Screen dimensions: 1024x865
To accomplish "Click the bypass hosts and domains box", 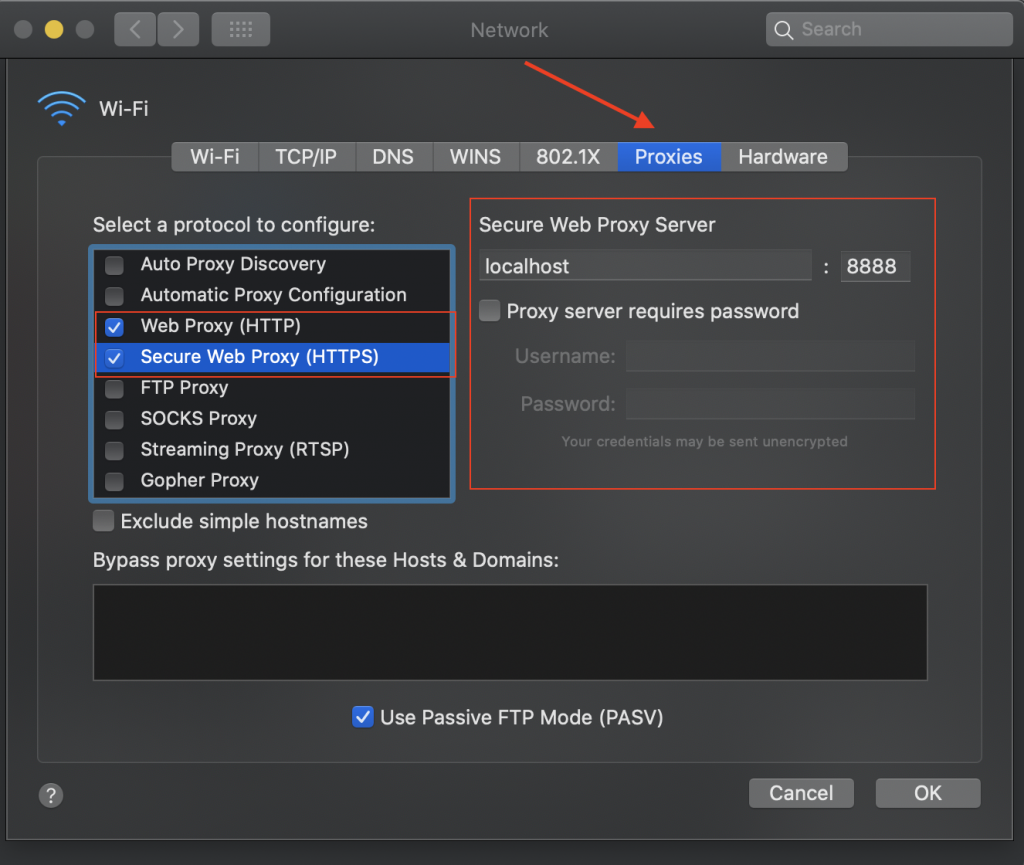I will tap(510, 632).
